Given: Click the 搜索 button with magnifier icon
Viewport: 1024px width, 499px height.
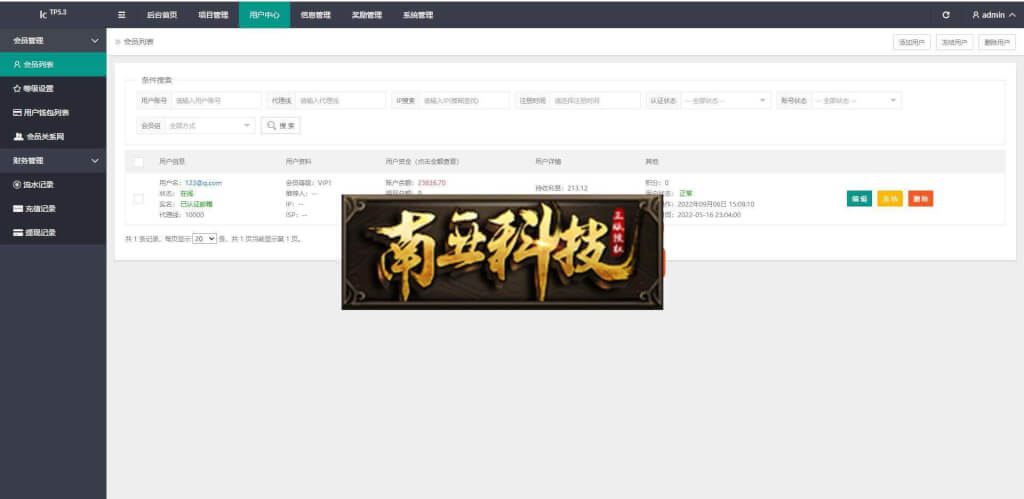Looking at the screenshot, I should (x=281, y=125).
